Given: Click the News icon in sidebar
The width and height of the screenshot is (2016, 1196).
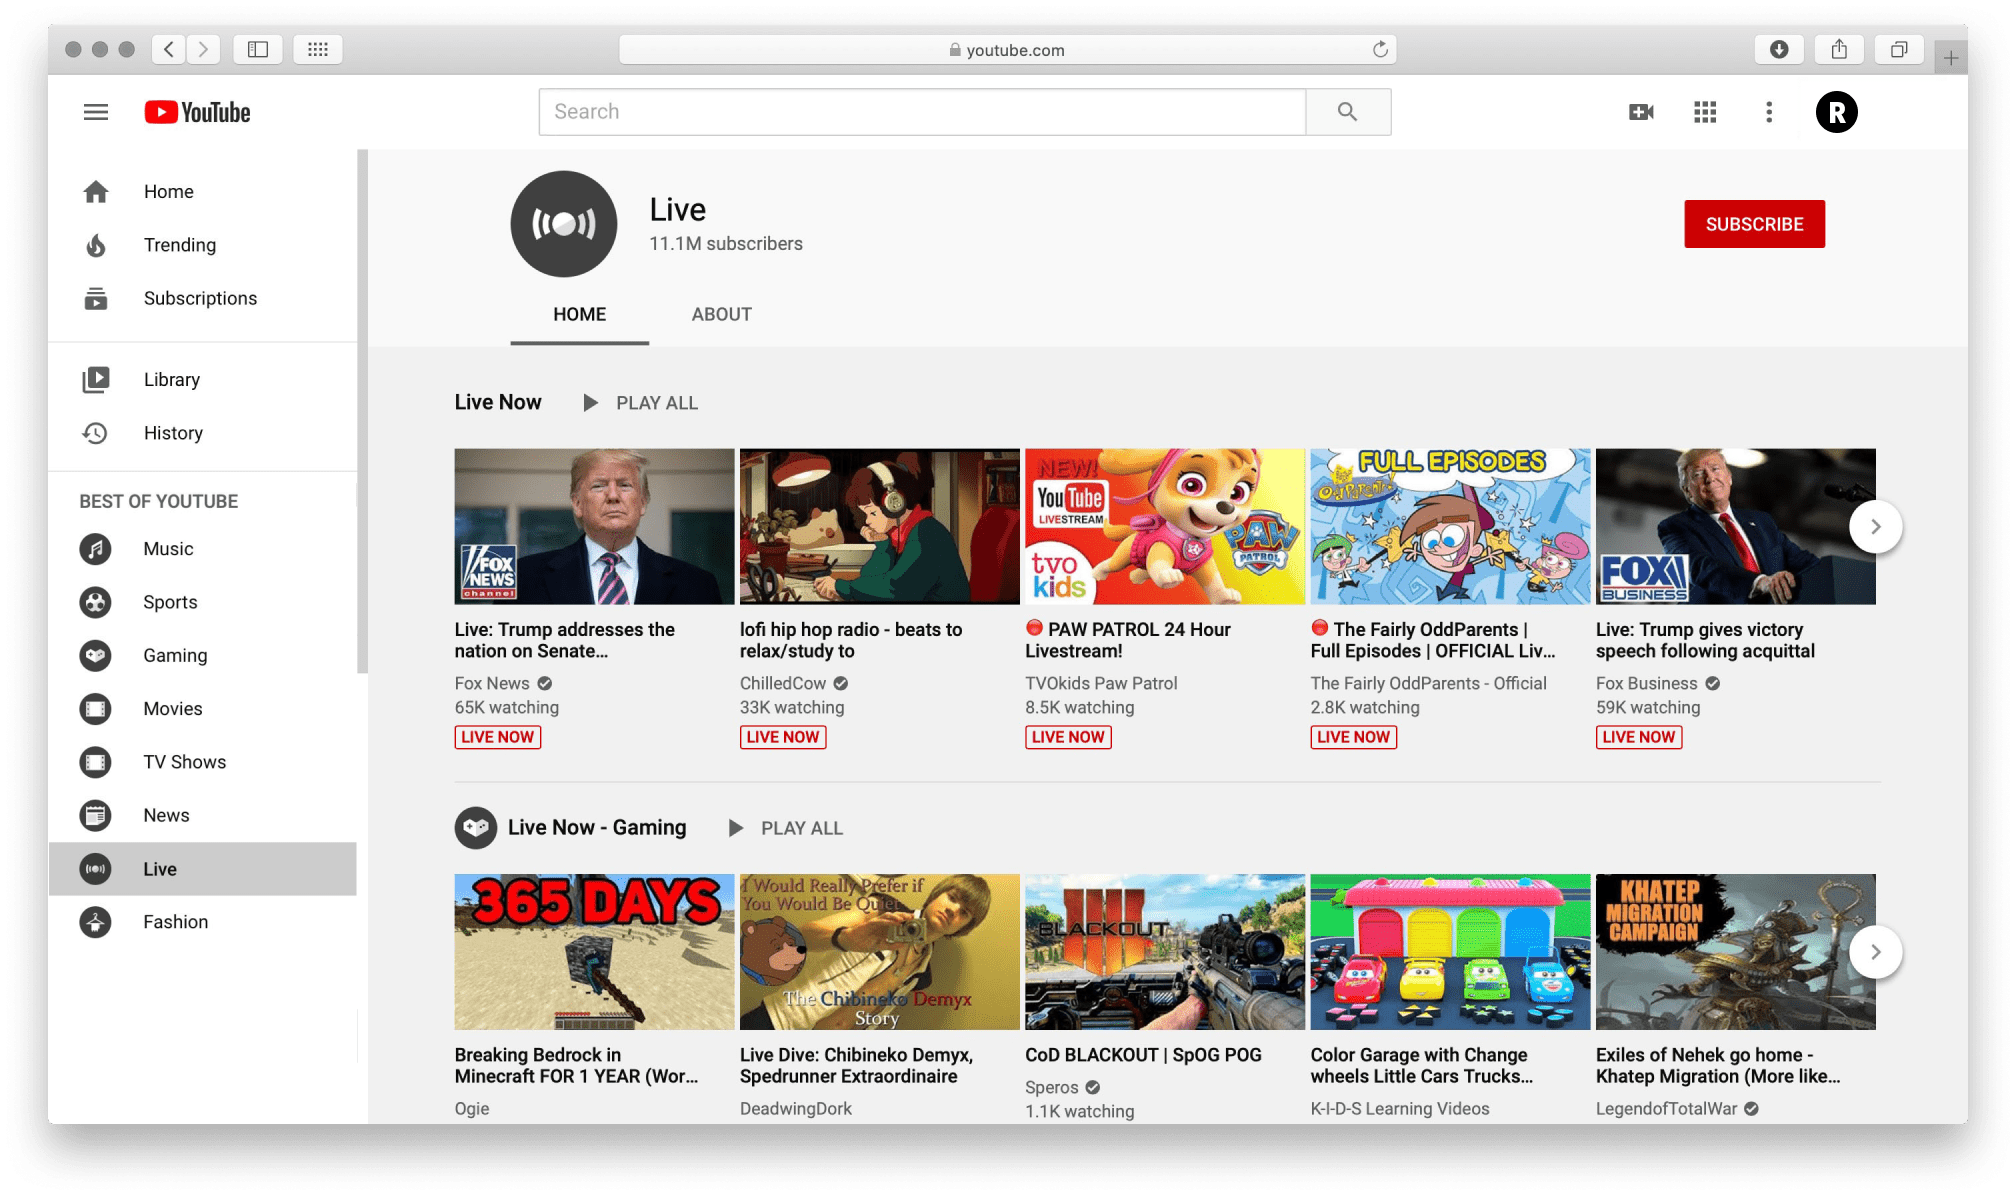Looking at the screenshot, I should [95, 814].
